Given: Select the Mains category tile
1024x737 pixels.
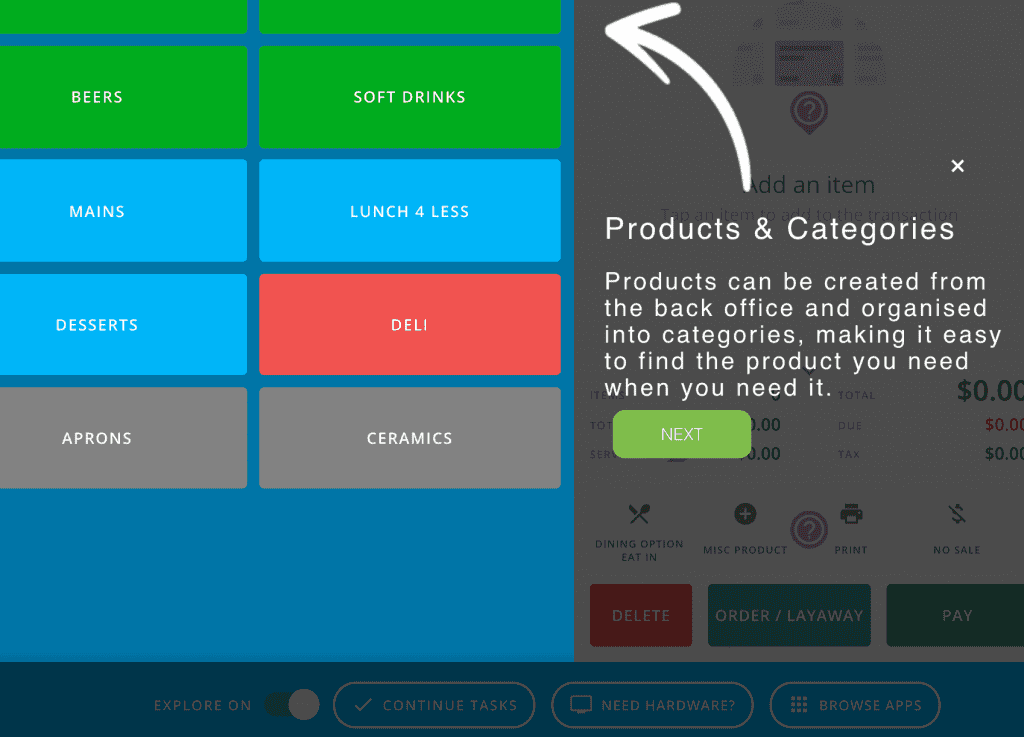Looking at the screenshot, I should [x=97, y=211].
